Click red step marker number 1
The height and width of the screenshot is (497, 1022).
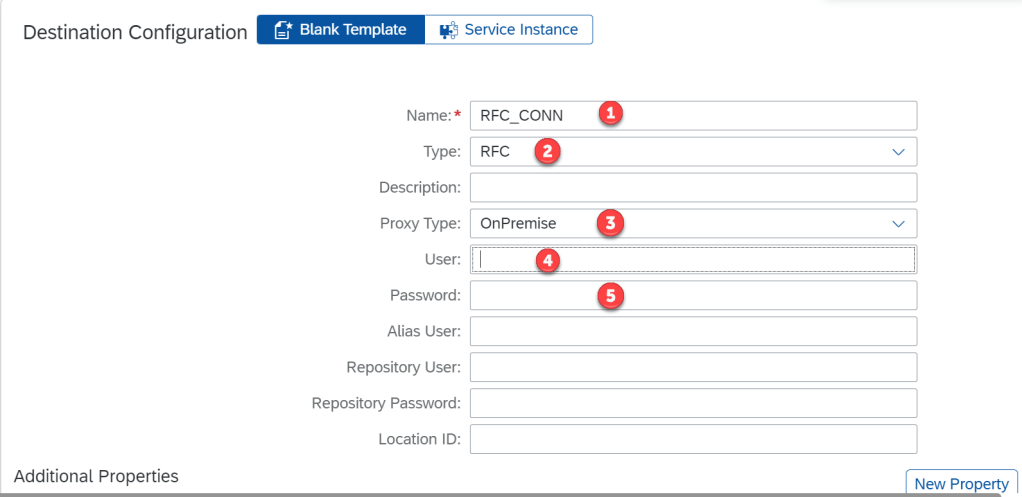(x=610, y=114)
